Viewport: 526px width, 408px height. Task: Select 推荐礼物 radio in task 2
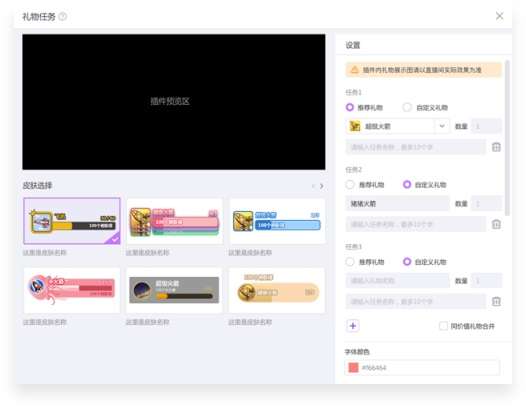[x=350, y=185]
